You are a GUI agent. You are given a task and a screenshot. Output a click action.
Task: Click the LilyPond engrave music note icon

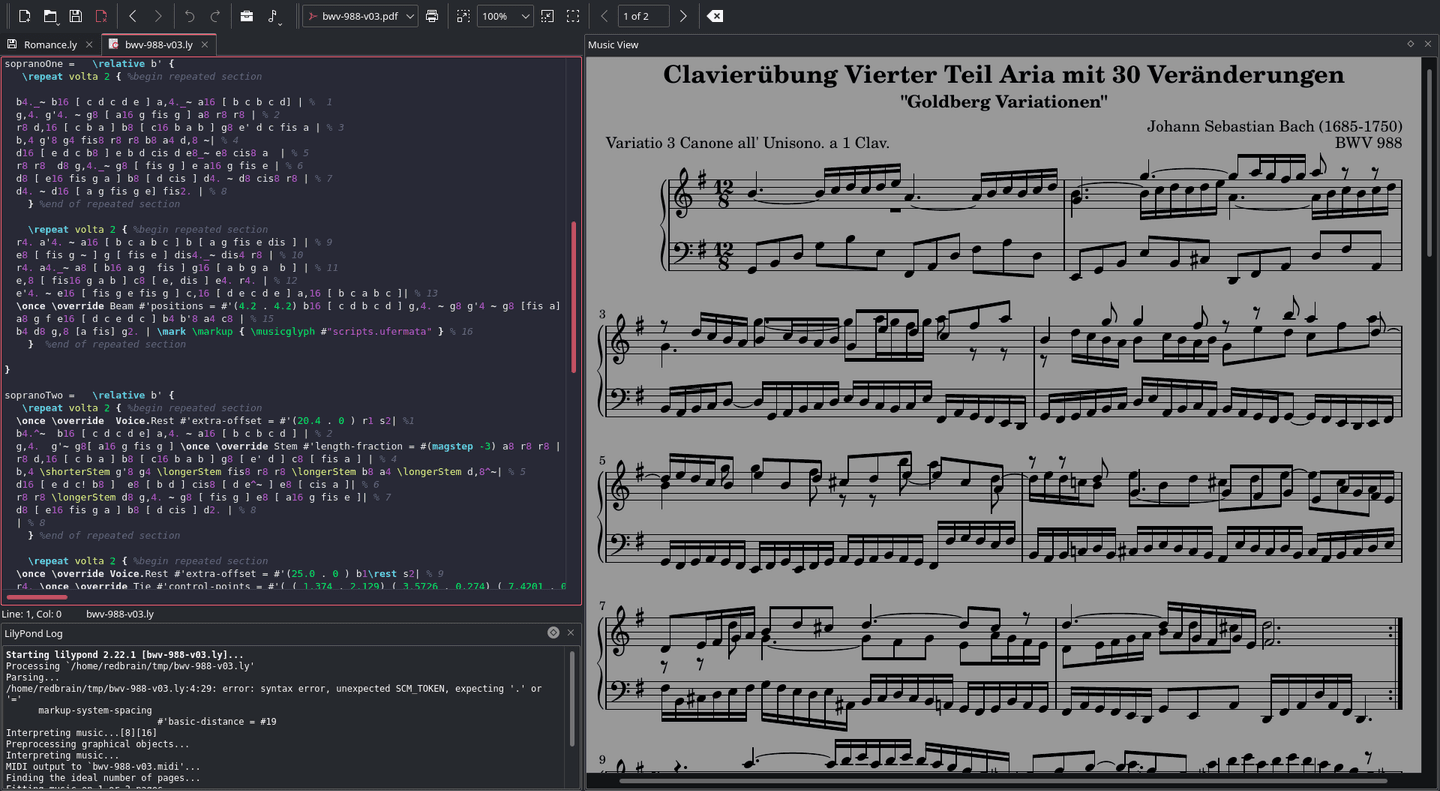(273, 16)
